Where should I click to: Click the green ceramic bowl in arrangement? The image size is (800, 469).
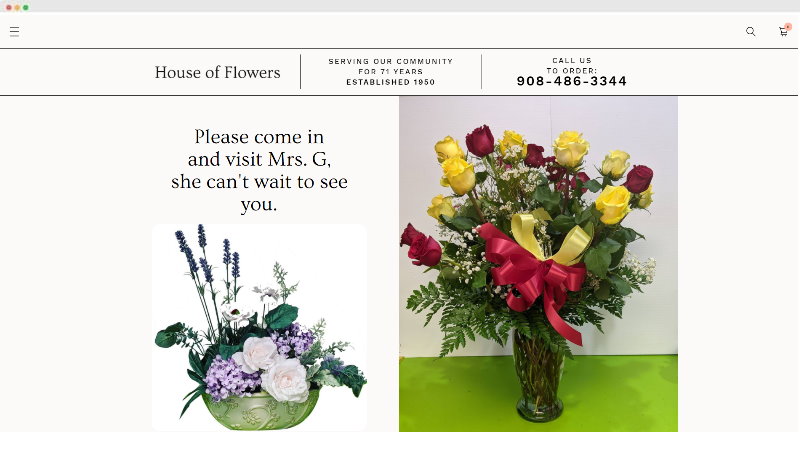(x=260, y=410)
